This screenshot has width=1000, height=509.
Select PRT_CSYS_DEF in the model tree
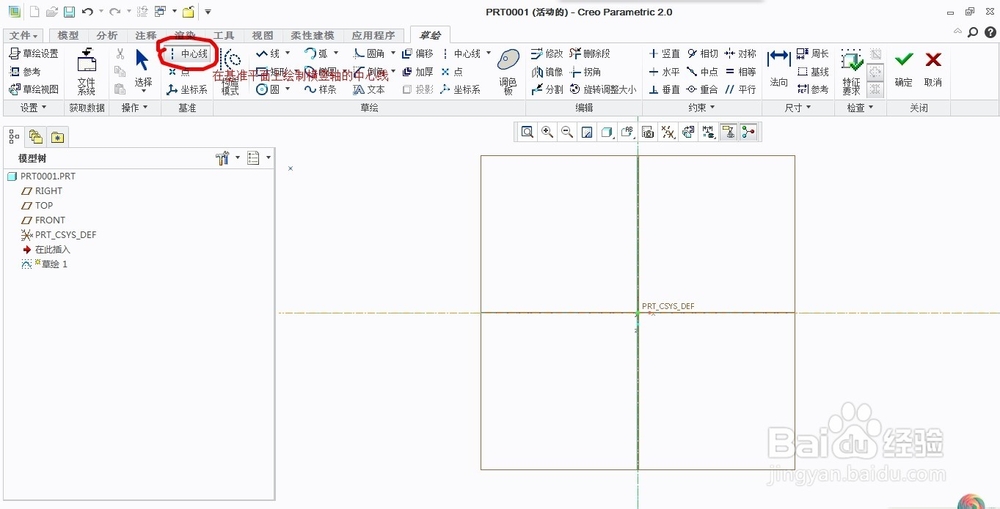(59, 235)
